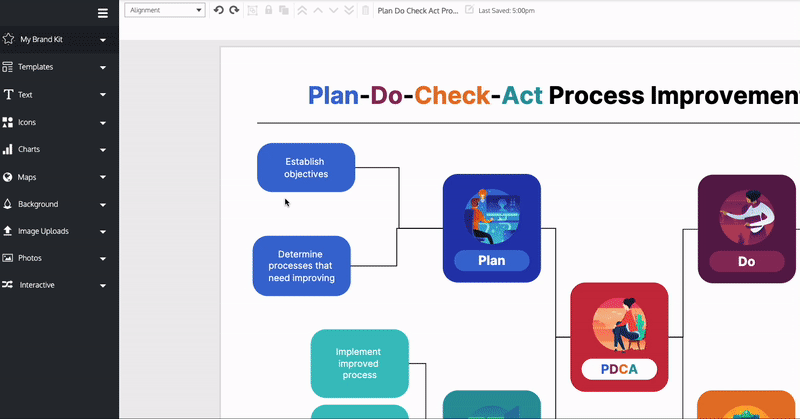Undo the last action
The width and height of the screenshot is (800, 419).
(218, 10)
